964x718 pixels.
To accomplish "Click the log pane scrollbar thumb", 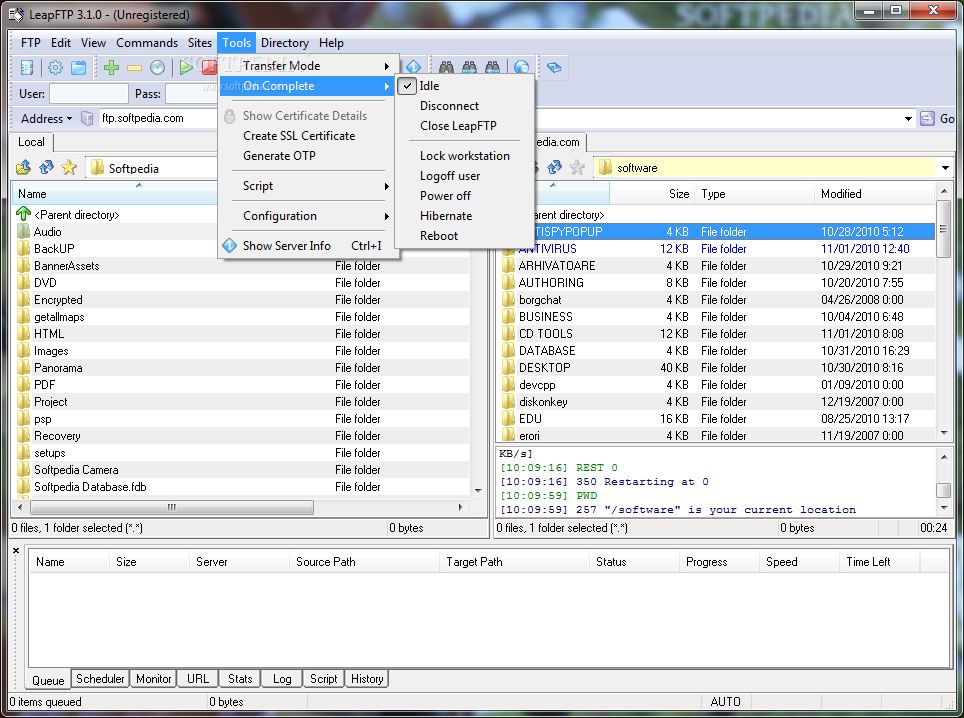I will 943,490.
